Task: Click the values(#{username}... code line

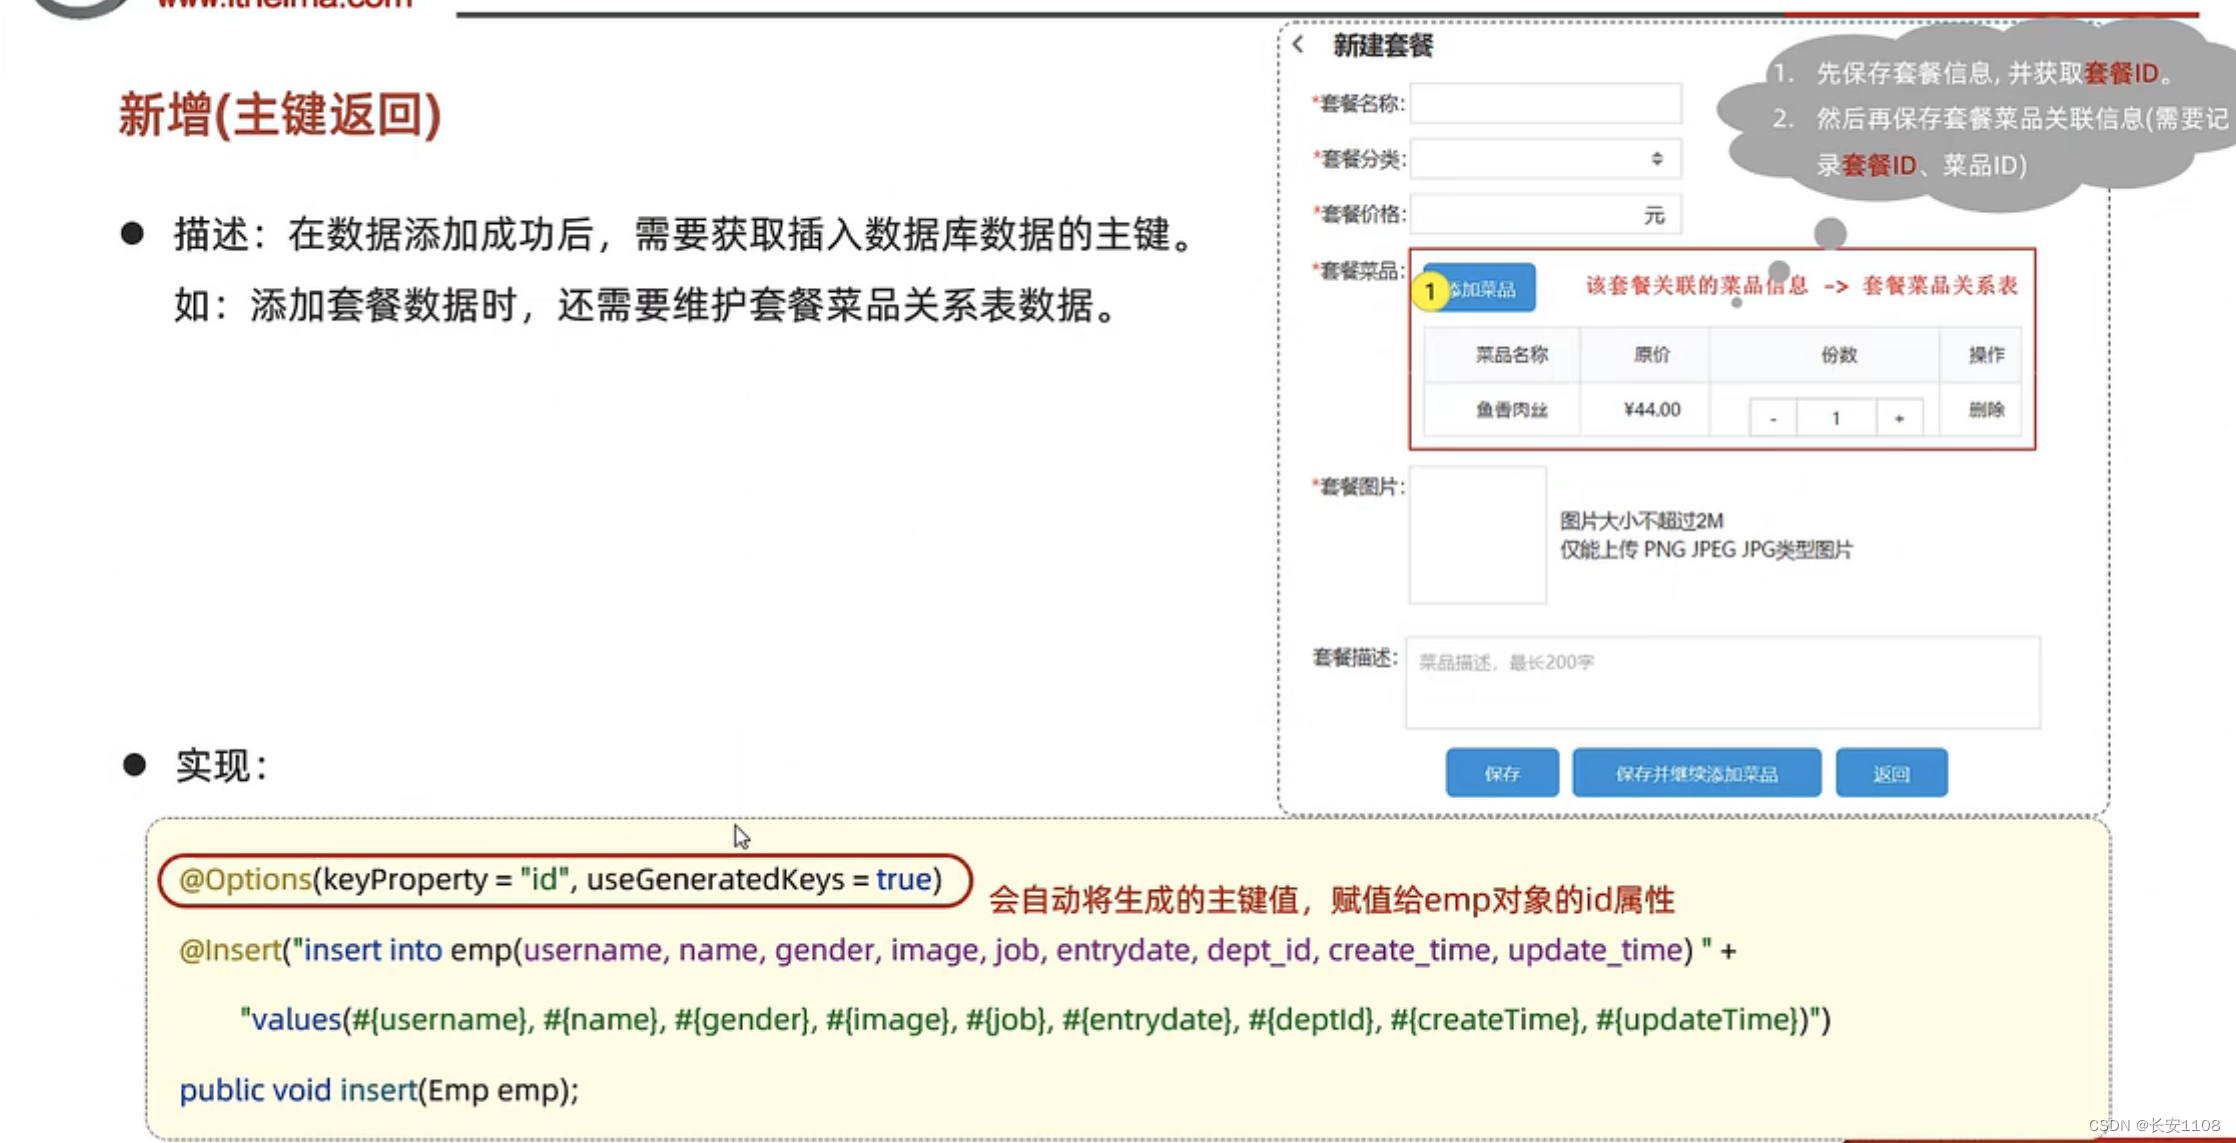Action: 1035,1019
